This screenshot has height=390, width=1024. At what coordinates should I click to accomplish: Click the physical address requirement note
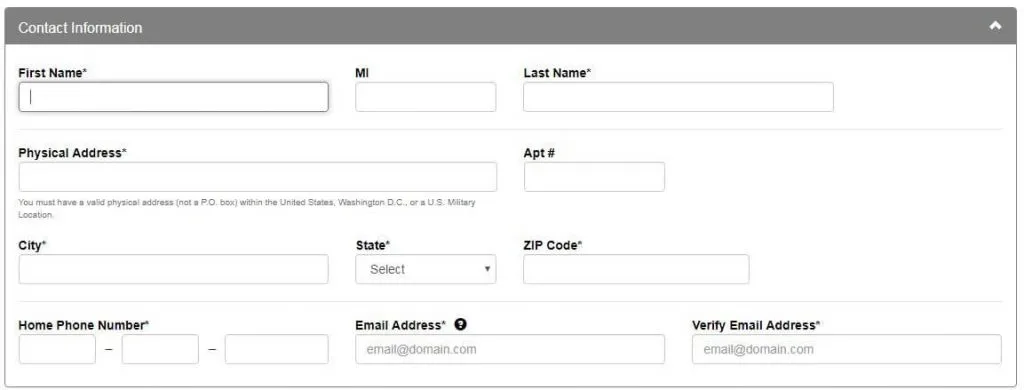click(x=247, y=208)
